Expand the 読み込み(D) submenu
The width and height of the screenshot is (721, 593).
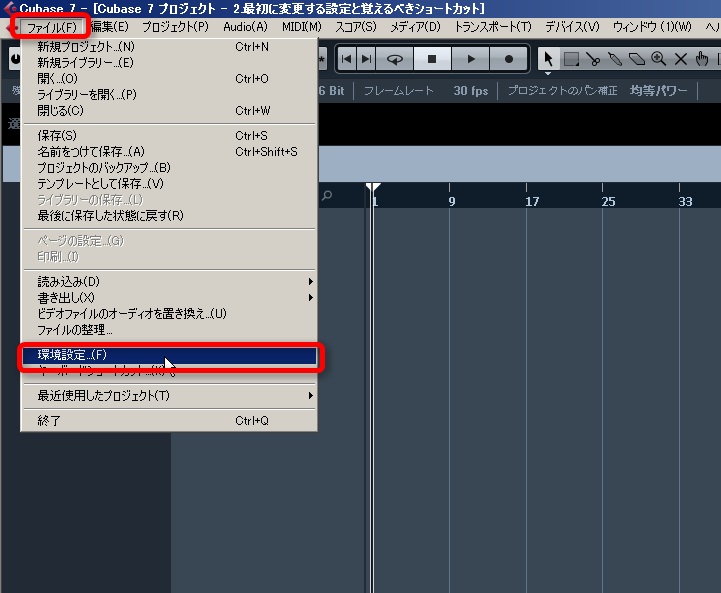coord(169,281)
